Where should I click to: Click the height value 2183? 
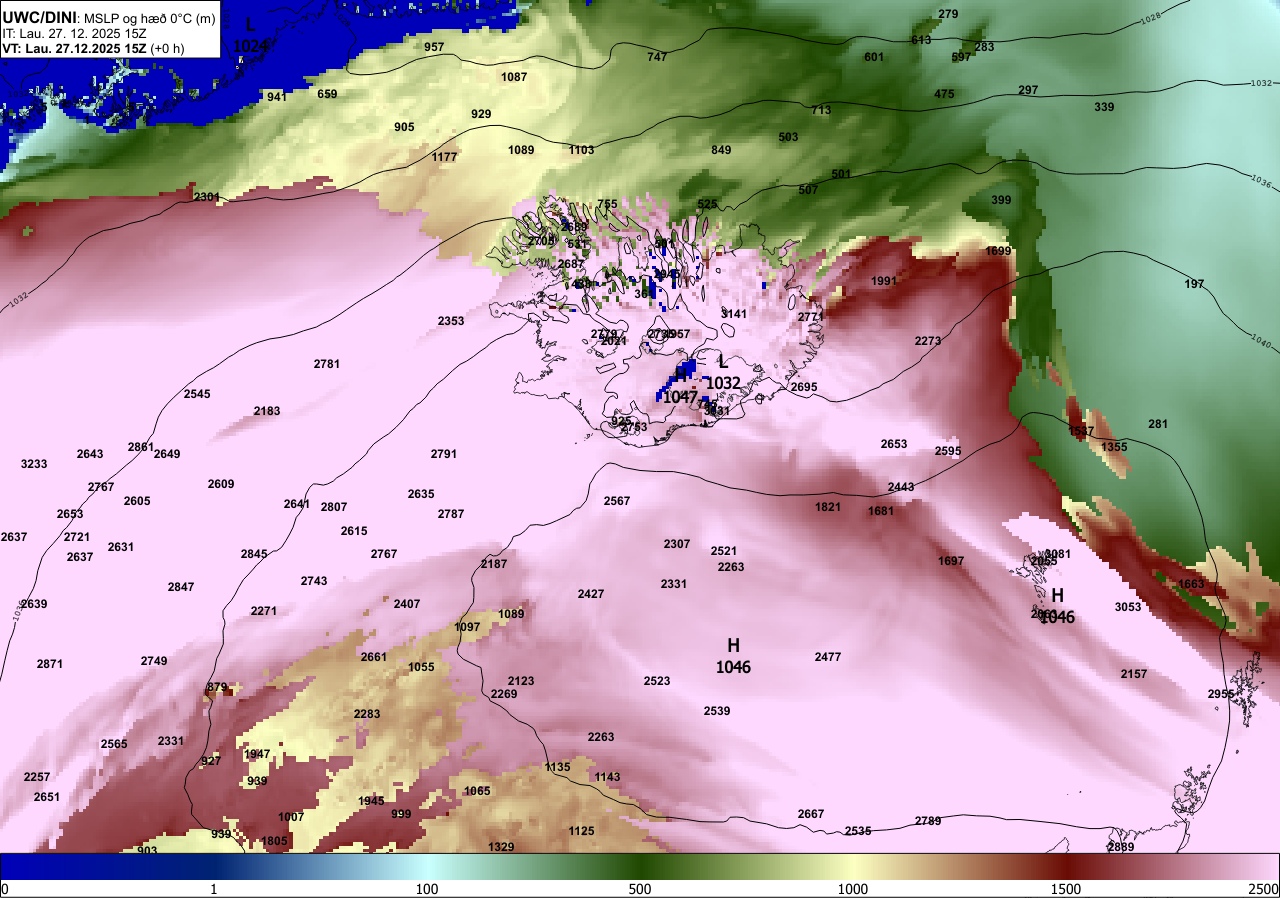(x=267, y=411)
